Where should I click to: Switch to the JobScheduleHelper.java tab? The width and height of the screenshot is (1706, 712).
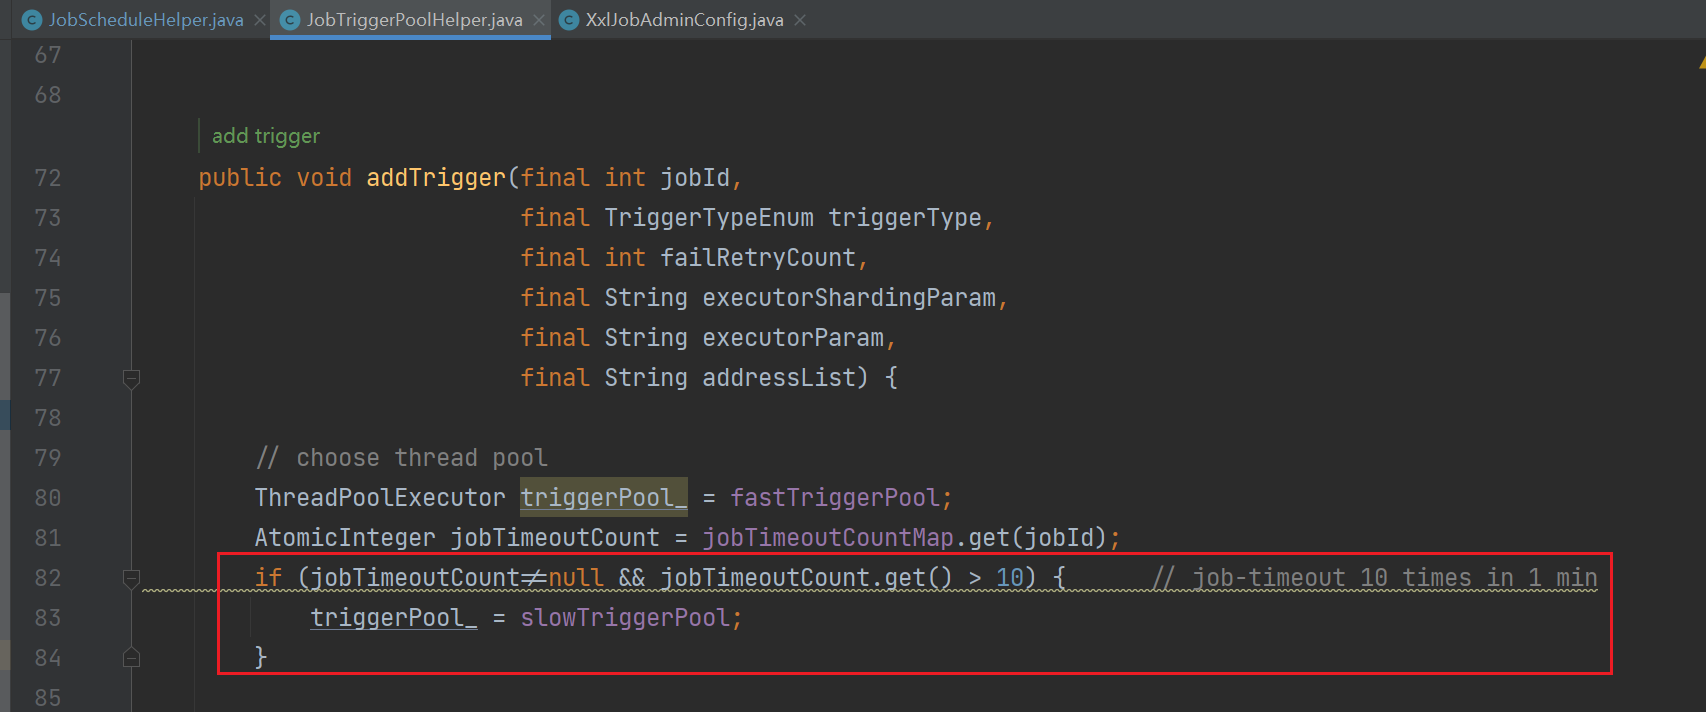click(146, 20)
